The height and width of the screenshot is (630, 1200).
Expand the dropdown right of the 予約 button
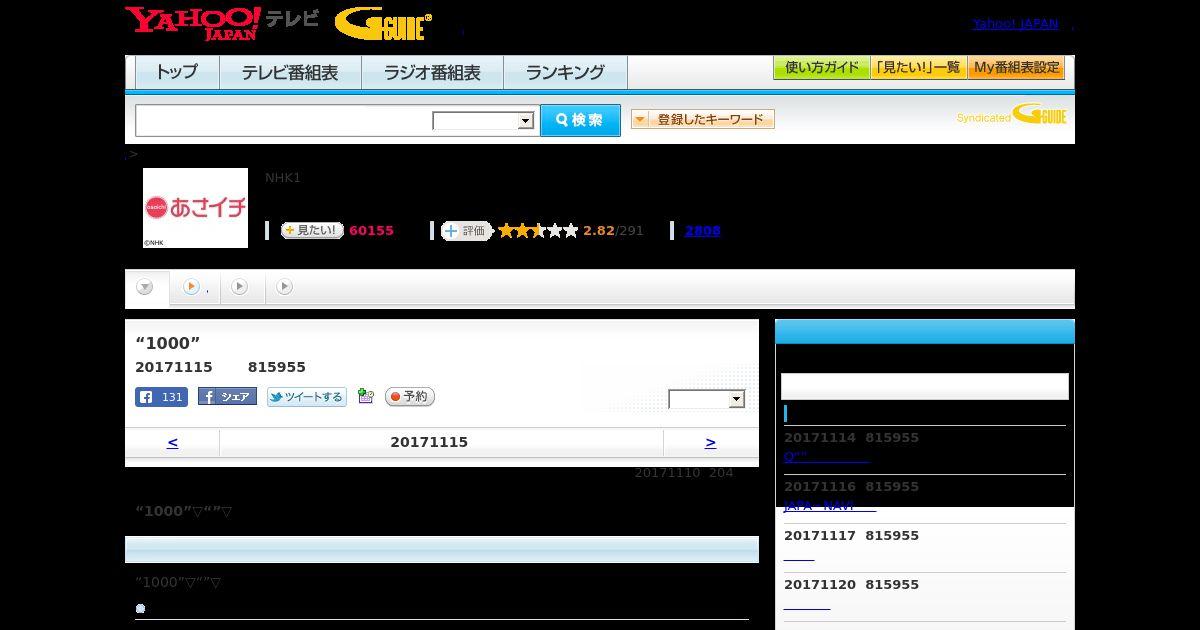707,399
